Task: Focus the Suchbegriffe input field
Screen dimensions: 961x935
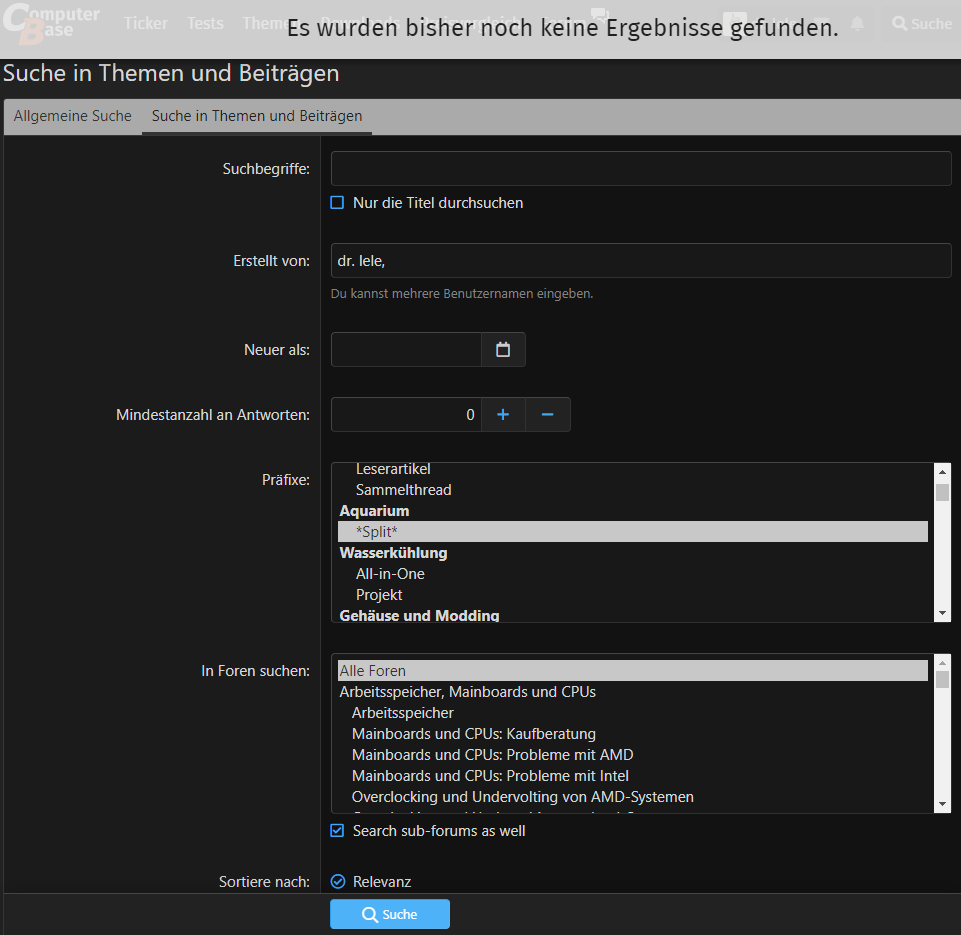Action: click(x=641, y=168)
